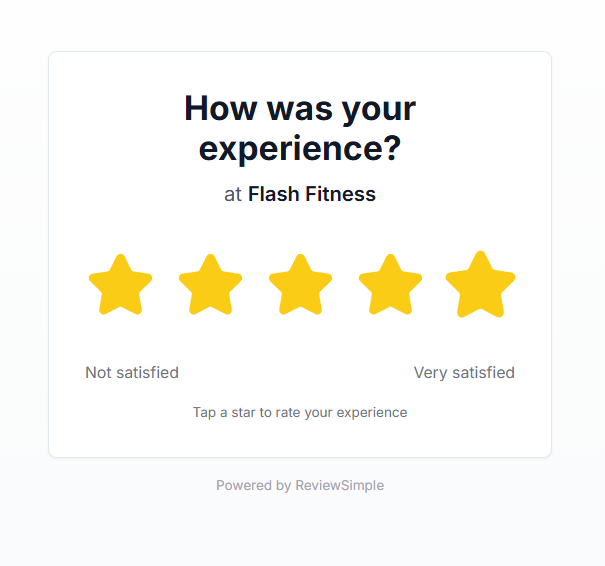The height and width of the screenshot is (566, 605).
Task: Click the "at" text before Flash Fitness
Action: click(233, 195)
